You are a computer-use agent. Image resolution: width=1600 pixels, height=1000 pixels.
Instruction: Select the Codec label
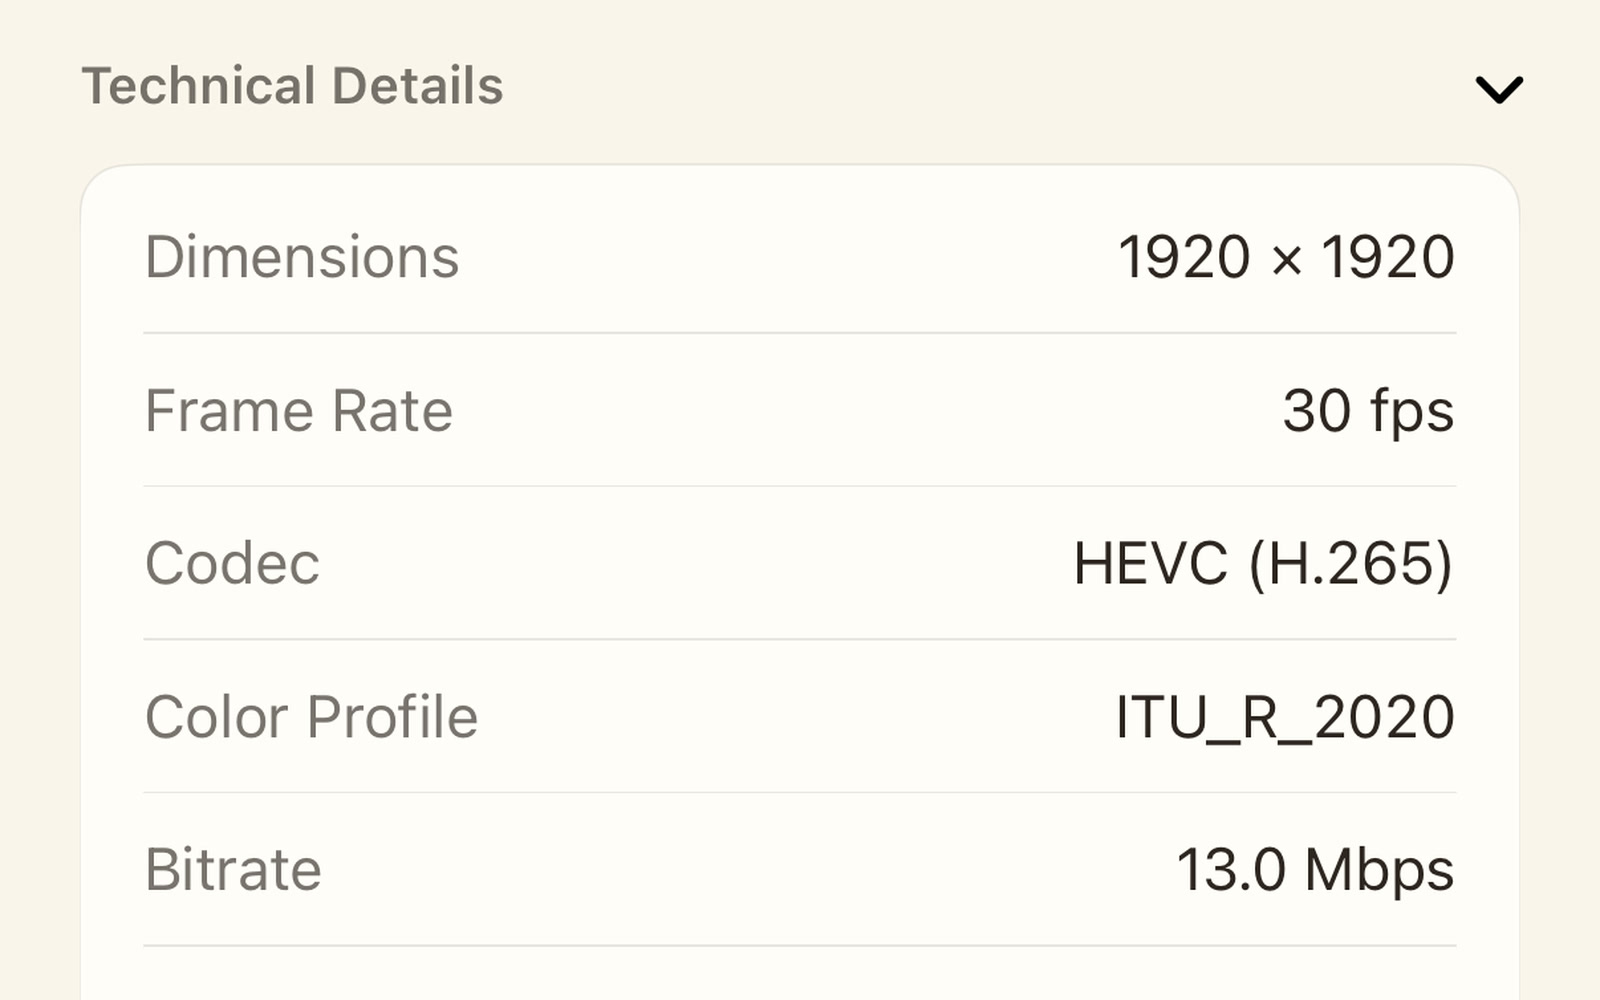[x=233, y=563]
